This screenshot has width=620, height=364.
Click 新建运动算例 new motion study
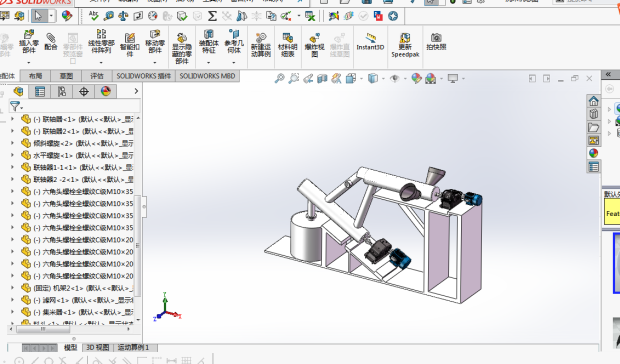click(261, 45)
